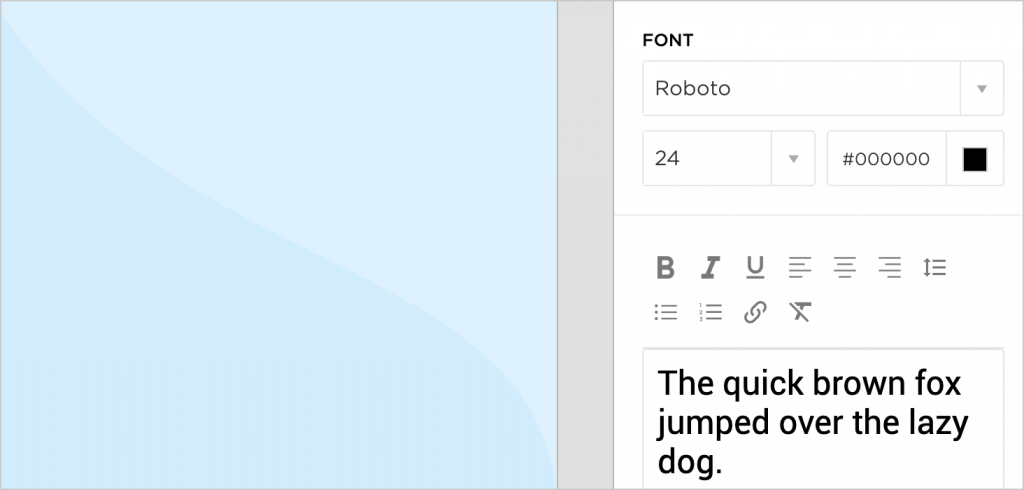Open the font family dropdown arrow

[x=982, y=88]
